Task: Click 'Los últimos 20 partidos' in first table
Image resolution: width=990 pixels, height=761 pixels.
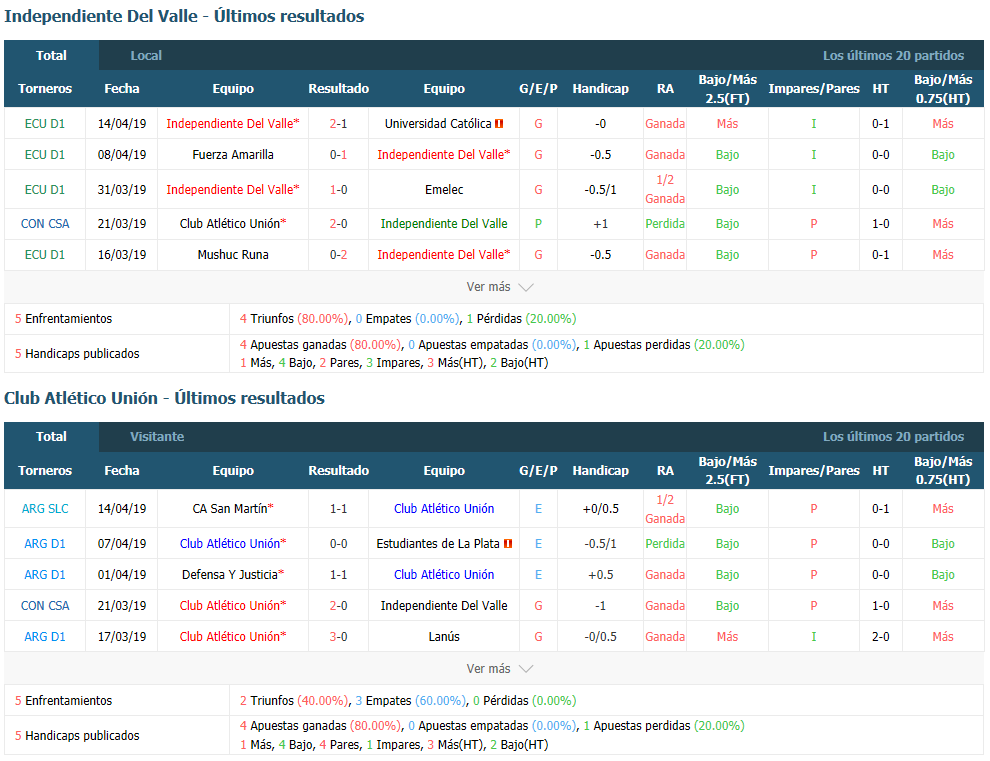Action: tap(893, 56)
